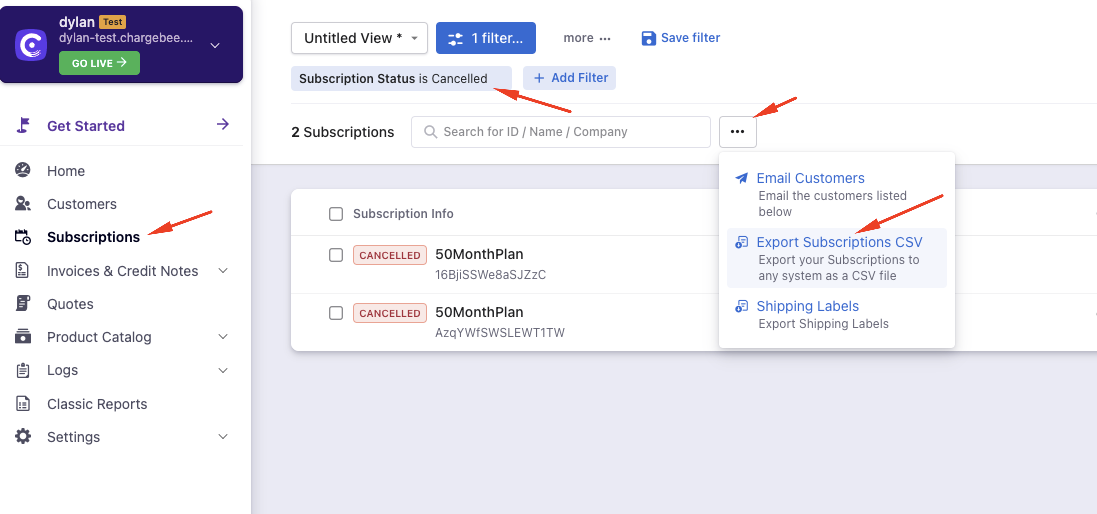Open Classic Reports in the sidebar
This screenshot has height=514, width=1097.
[x=97, y=404]
